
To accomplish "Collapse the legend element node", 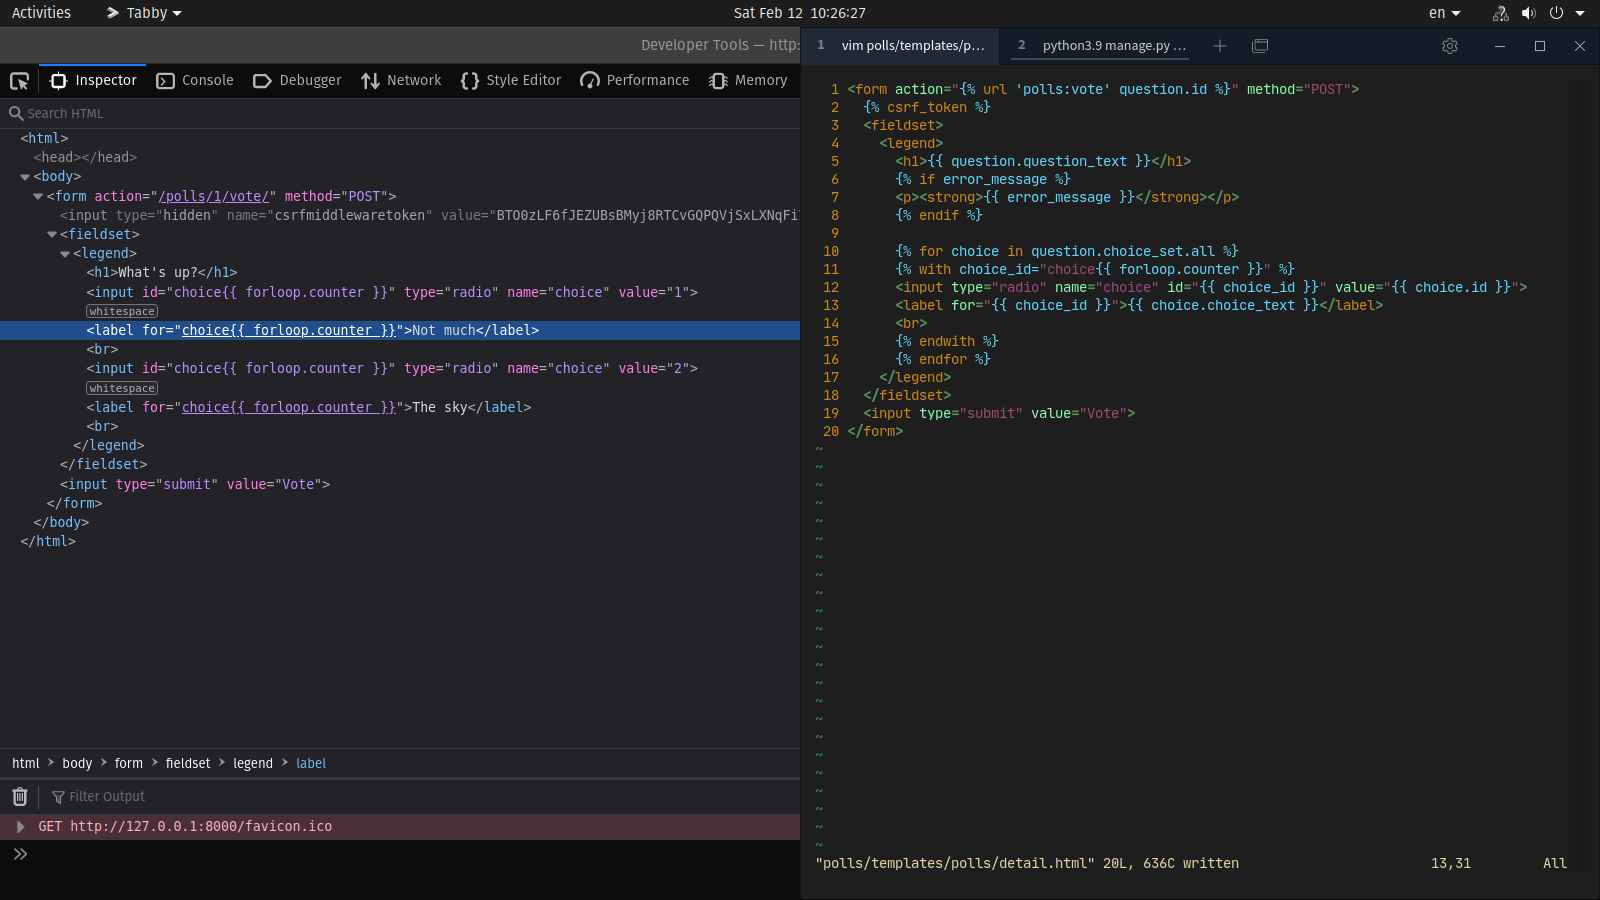I will click(x=65, y=254).
